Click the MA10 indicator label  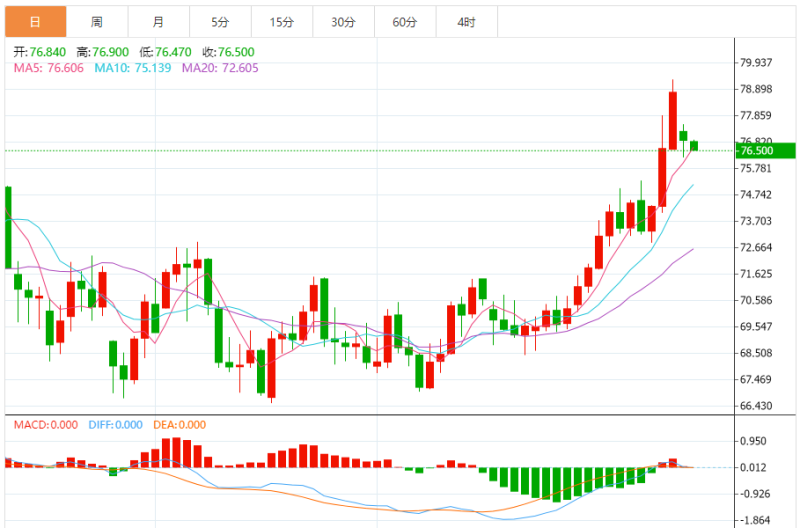click(133, 68)
